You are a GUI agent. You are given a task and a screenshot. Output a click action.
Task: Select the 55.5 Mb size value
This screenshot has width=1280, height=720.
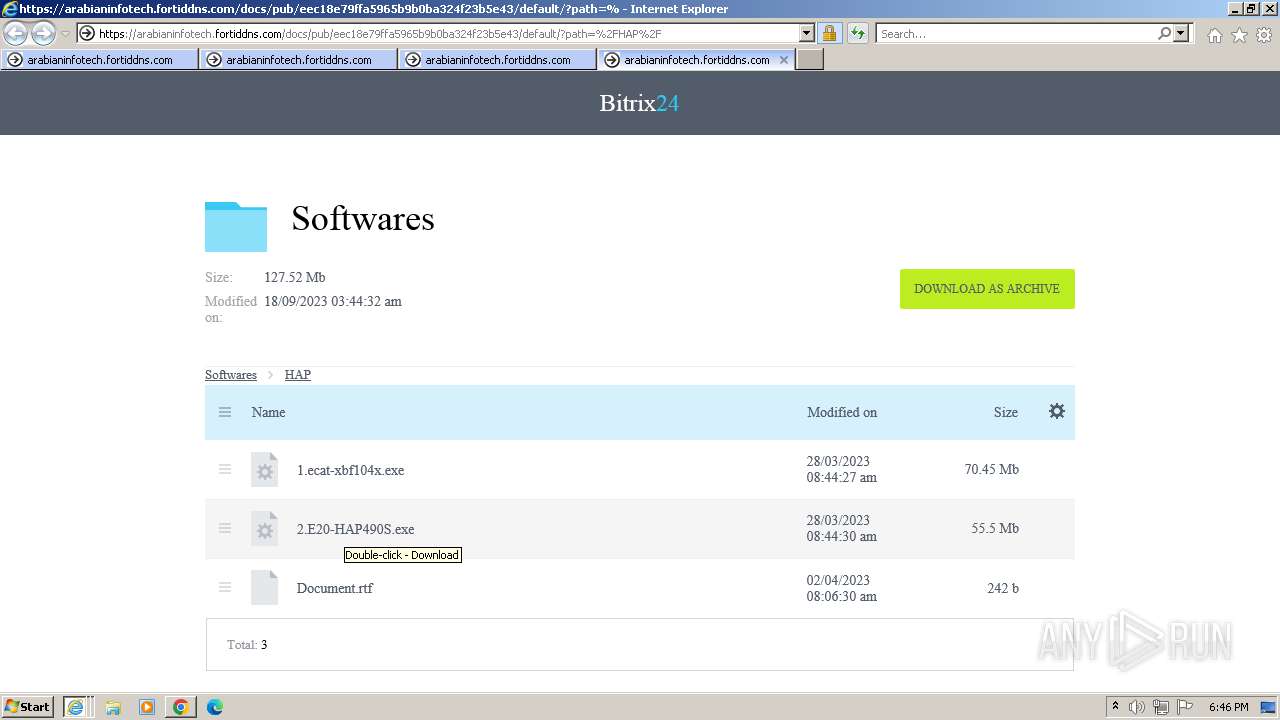point(995,528)
